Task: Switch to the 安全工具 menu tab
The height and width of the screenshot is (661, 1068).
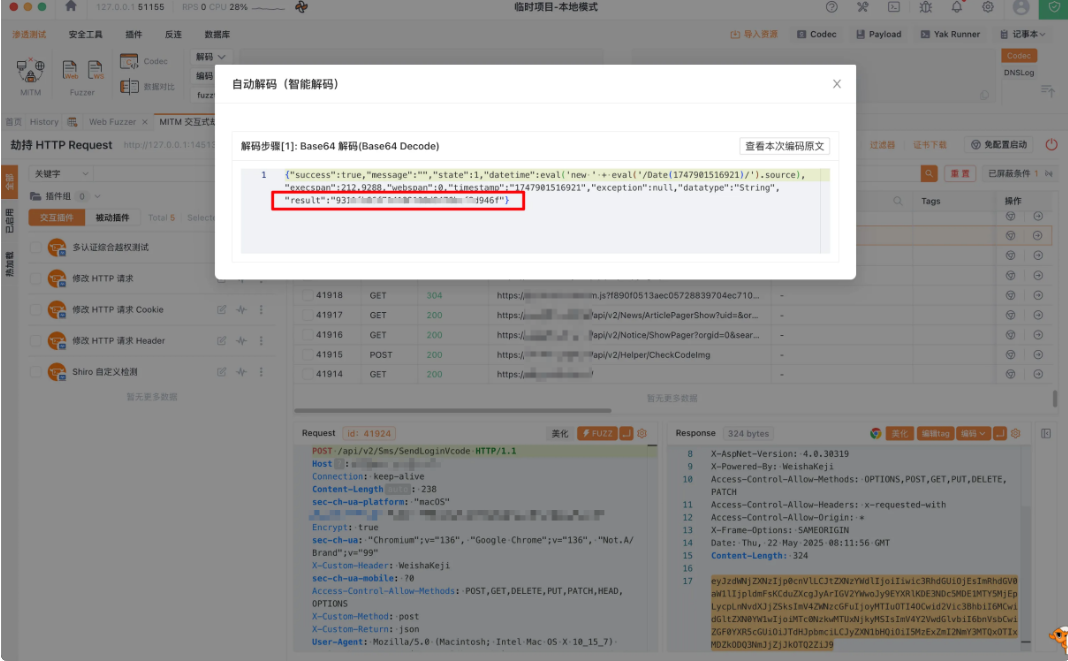Action: pos(85,34)
